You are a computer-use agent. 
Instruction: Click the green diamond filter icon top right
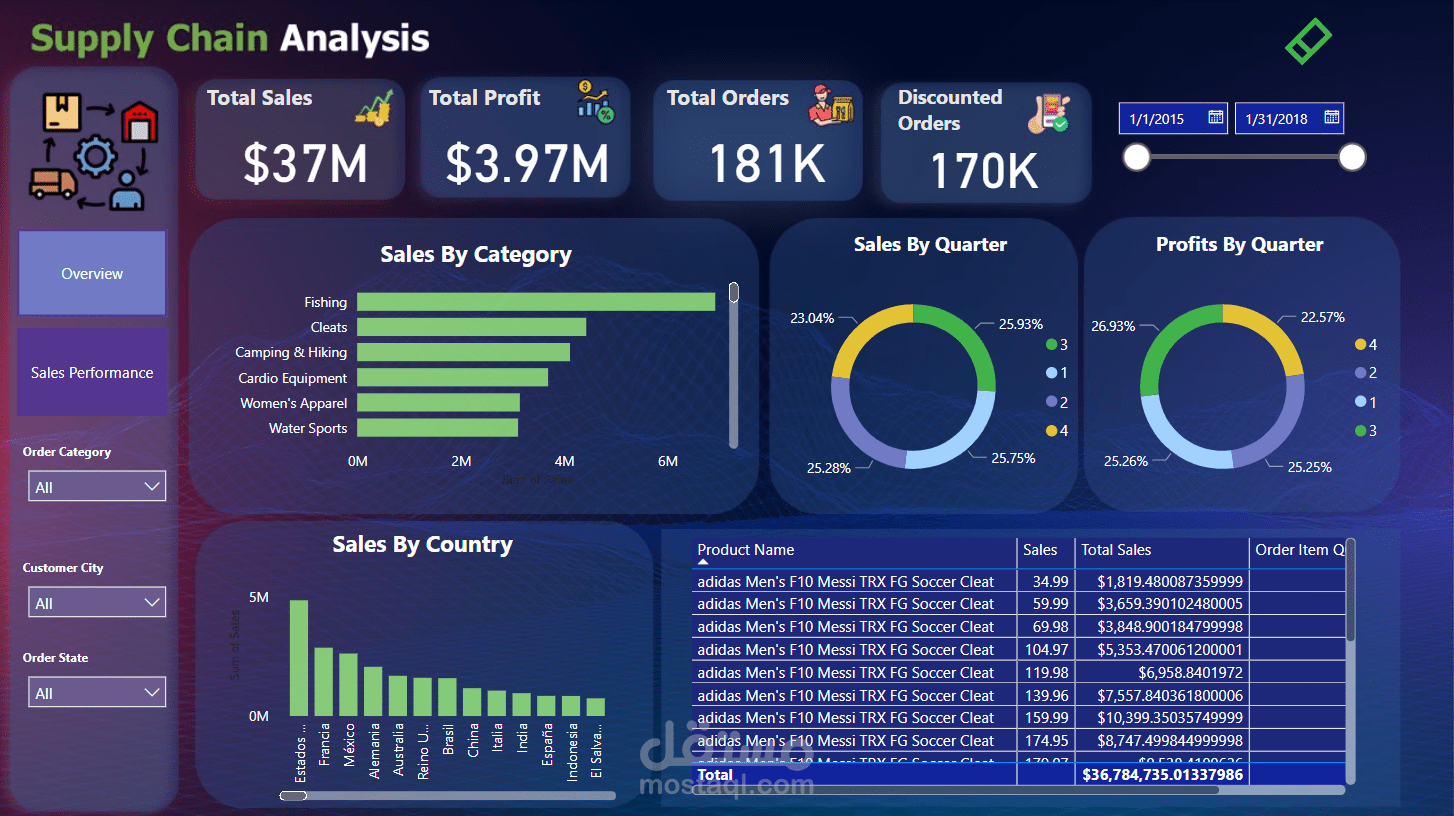point(1308,42)
